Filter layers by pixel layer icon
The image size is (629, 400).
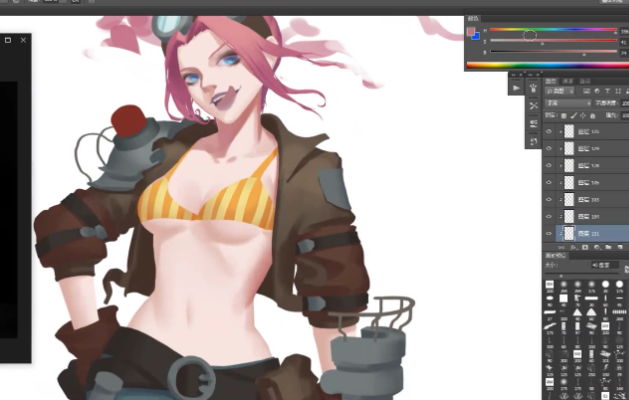tap(586, 91)
